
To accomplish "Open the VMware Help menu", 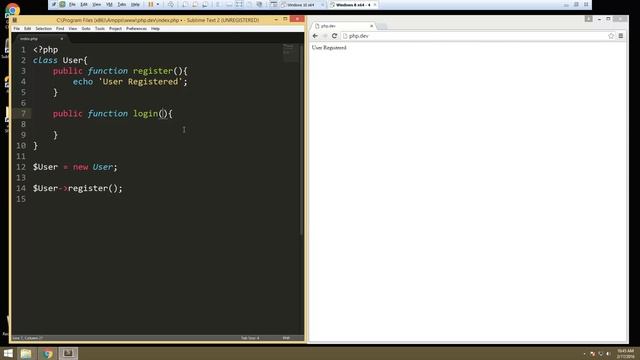I will pyautogui.click(x=135, y=4).
